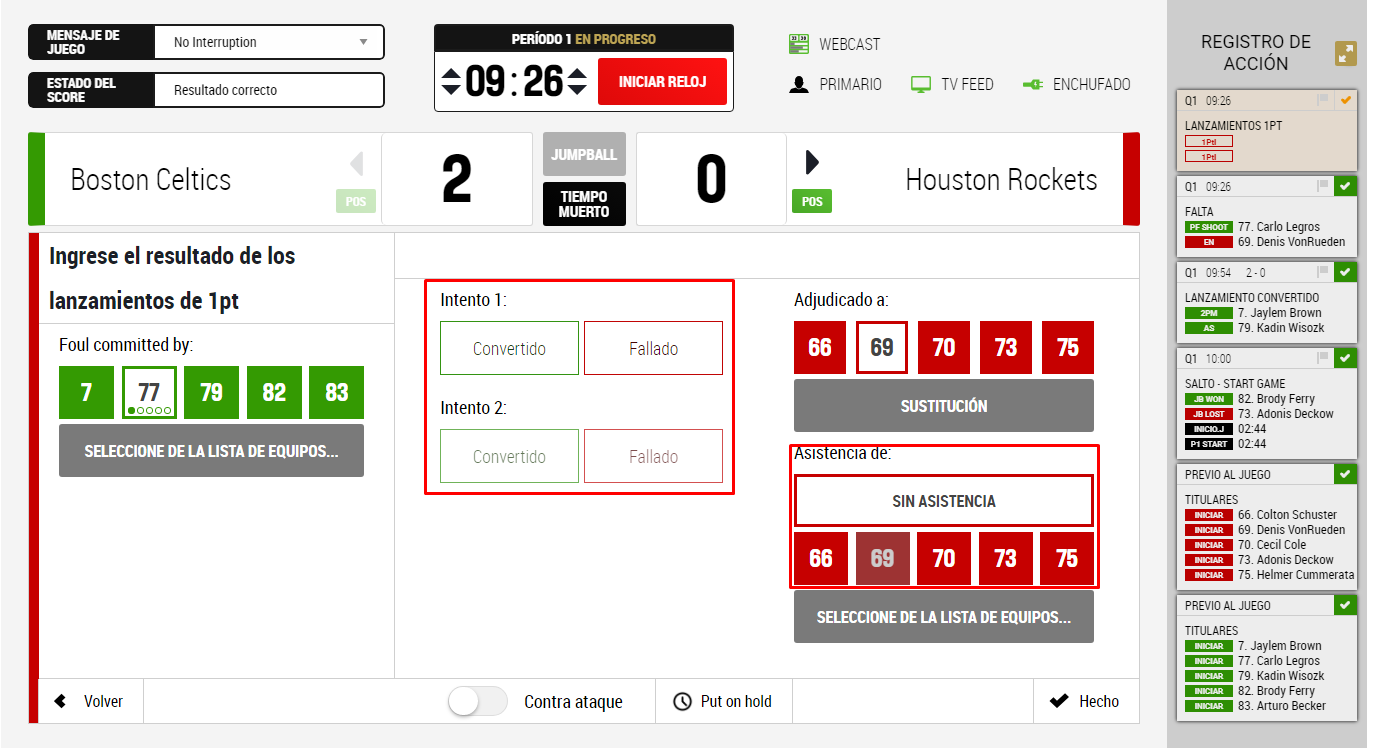Mark Intento 2 as Fallado
This screenshot has width=1373, height=753.
pos(653,456)
